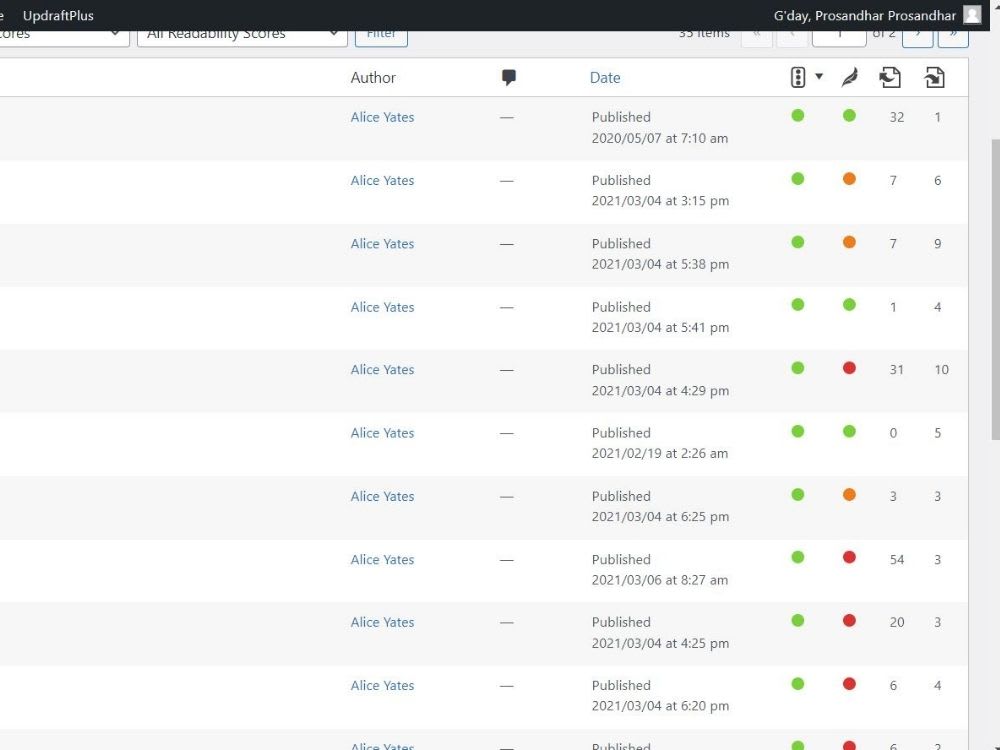Click green SEO dot for 4:29 pm post
The width and height of the screenshot is (1000, 750).
798,368
